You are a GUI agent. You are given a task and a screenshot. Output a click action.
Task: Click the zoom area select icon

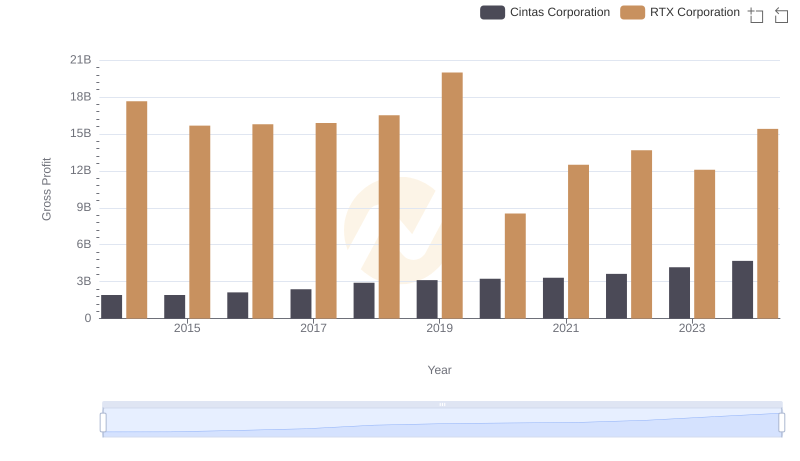point(756,15)
